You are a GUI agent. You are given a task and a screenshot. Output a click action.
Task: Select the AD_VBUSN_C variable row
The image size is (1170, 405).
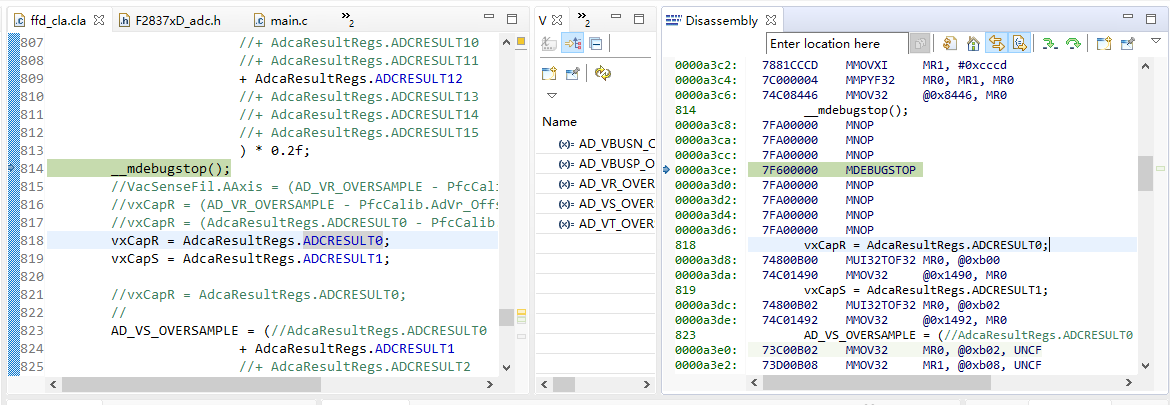595,143
